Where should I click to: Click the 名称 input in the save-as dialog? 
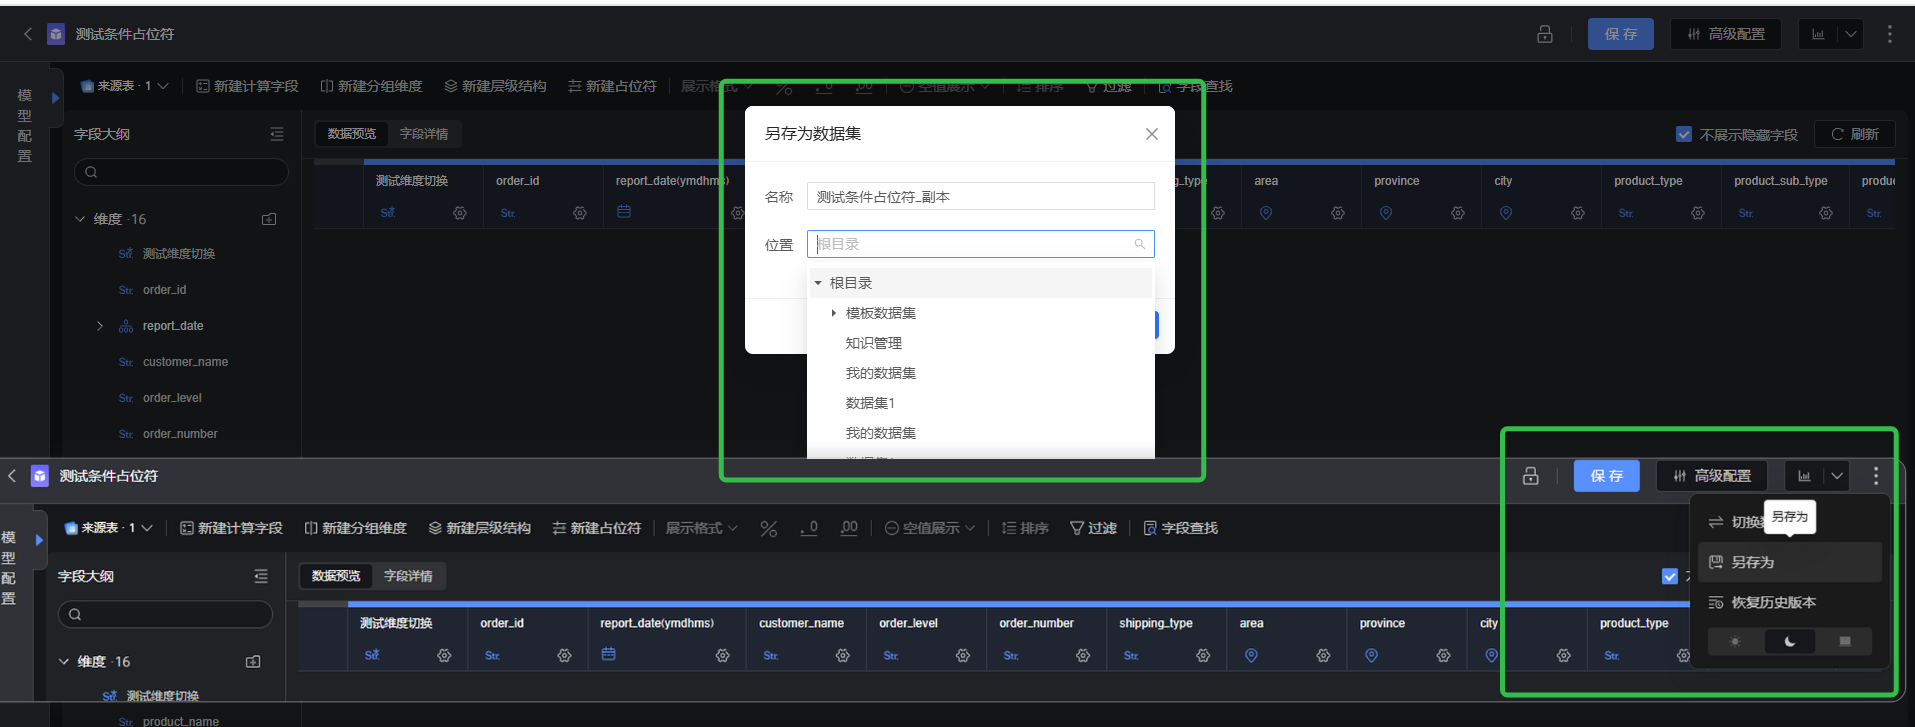[x=980, y=197]
